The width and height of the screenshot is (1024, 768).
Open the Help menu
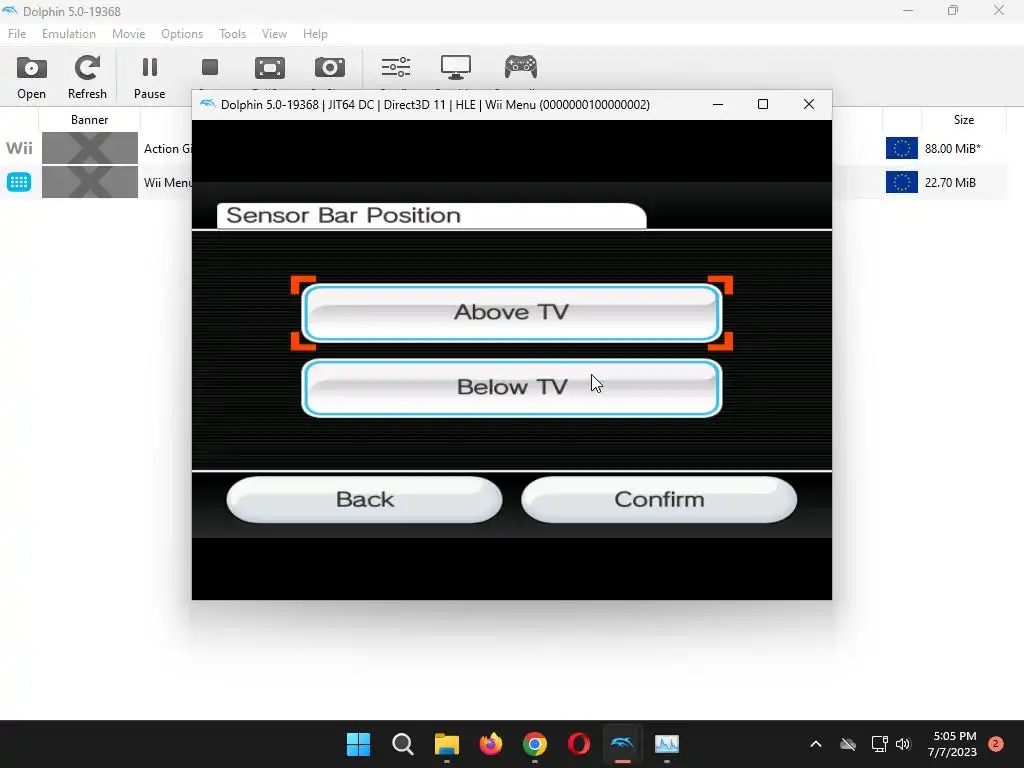315,34
